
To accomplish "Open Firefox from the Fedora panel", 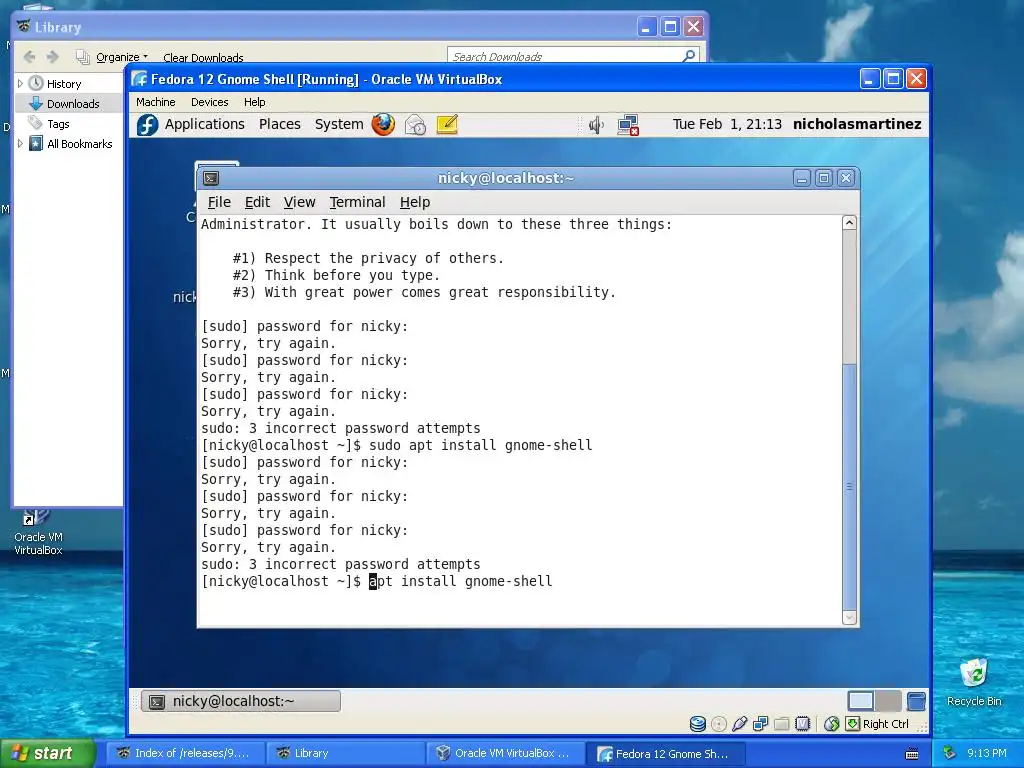I will tap(383, 124).
